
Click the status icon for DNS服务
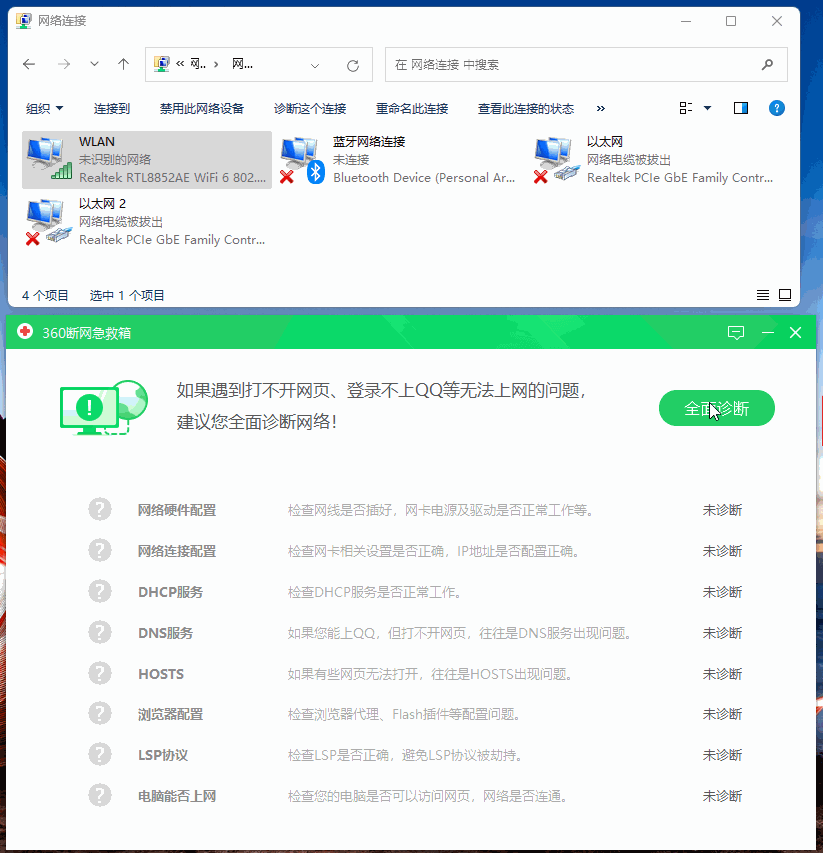100,633
